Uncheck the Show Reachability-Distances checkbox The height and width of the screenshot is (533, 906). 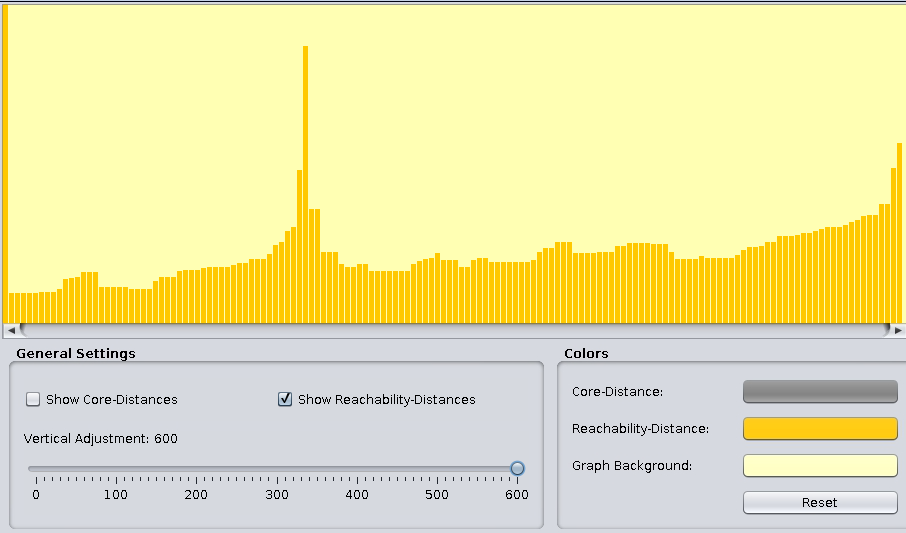coord(285,399)
